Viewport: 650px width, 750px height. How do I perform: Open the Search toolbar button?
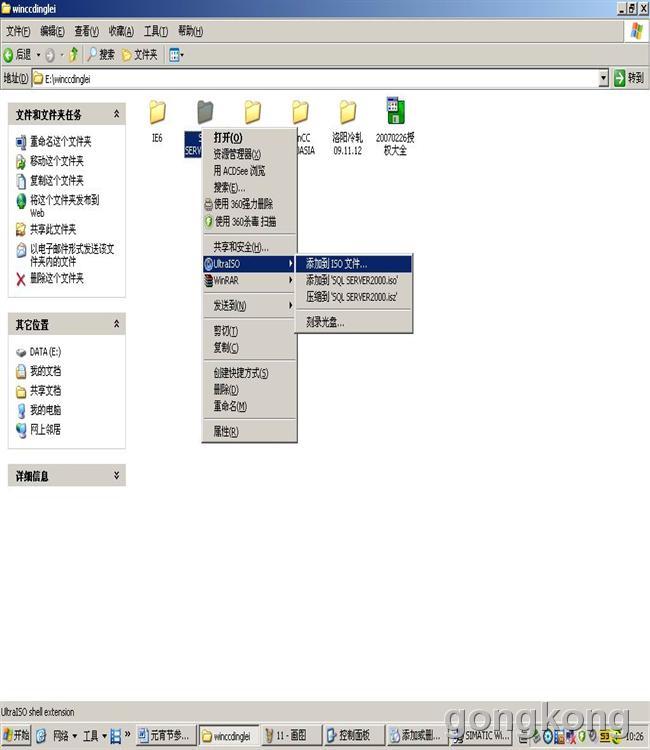101,54
